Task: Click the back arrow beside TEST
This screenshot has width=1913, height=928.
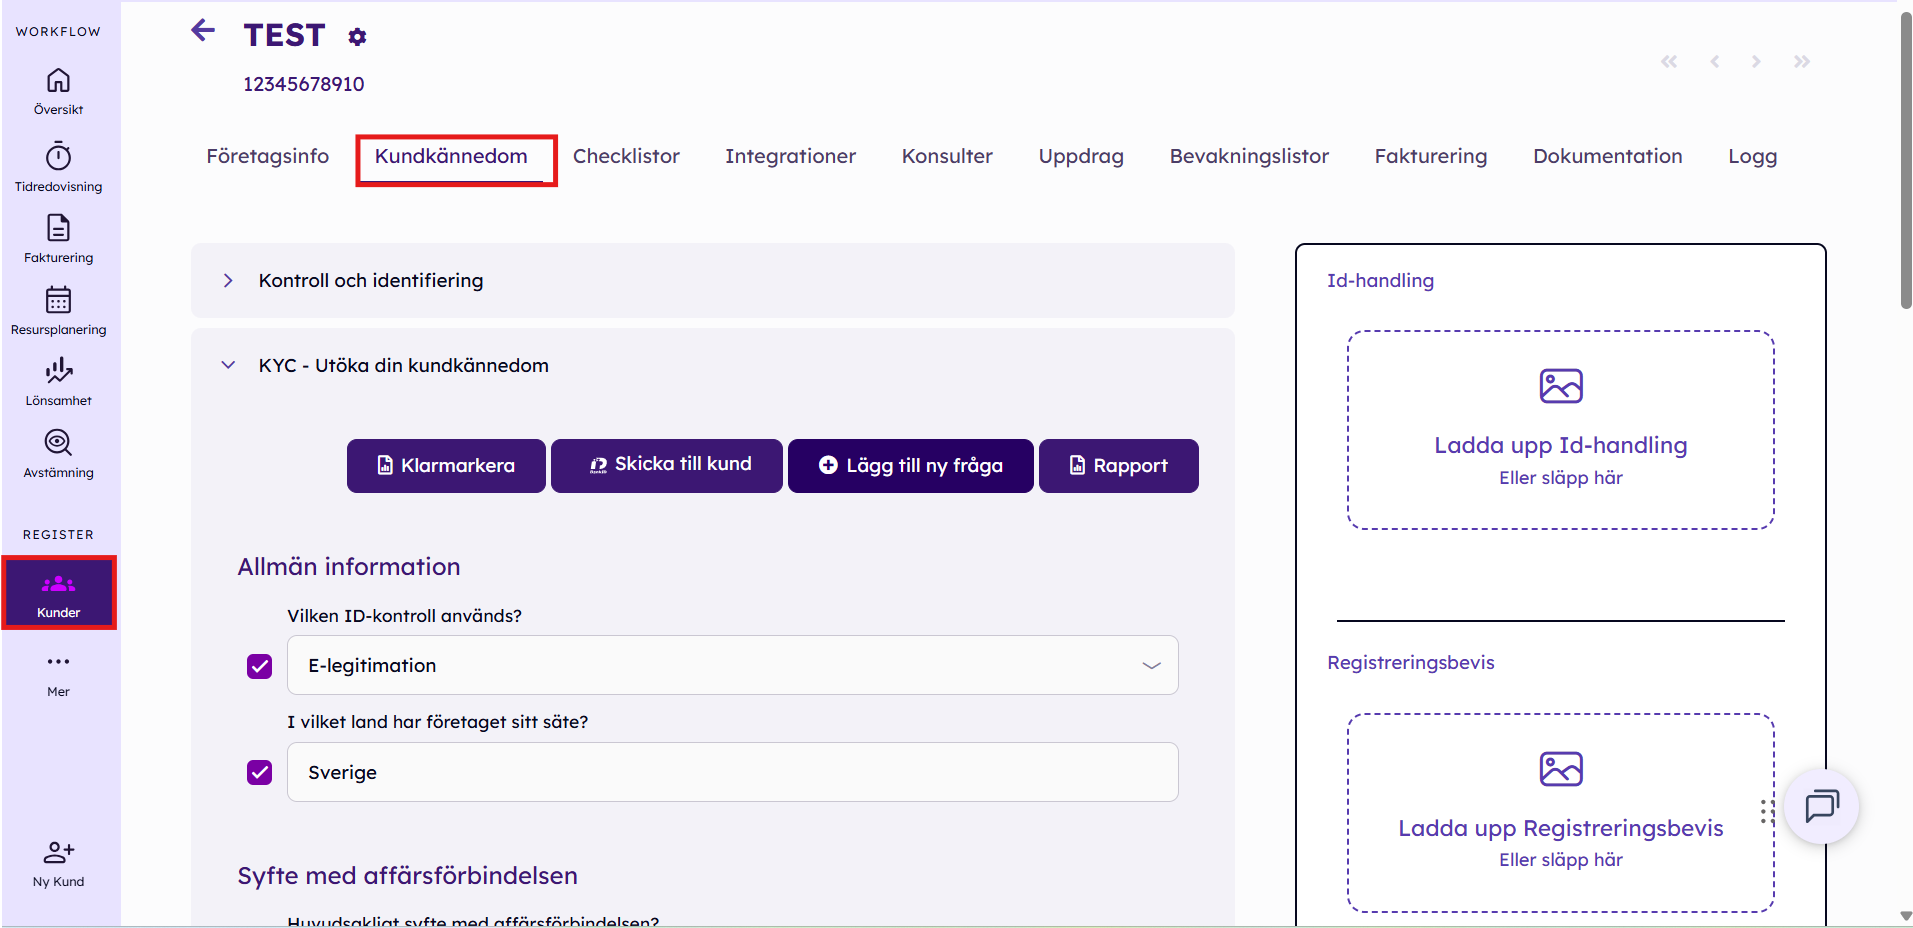Action: pyautogui.click(x=203, y=31)
